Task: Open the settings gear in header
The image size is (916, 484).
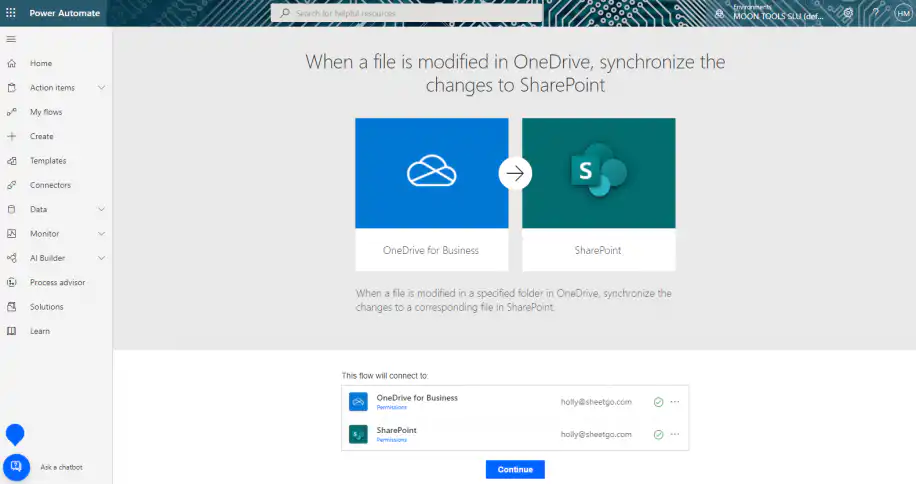Action: click(x=848, y=13)
